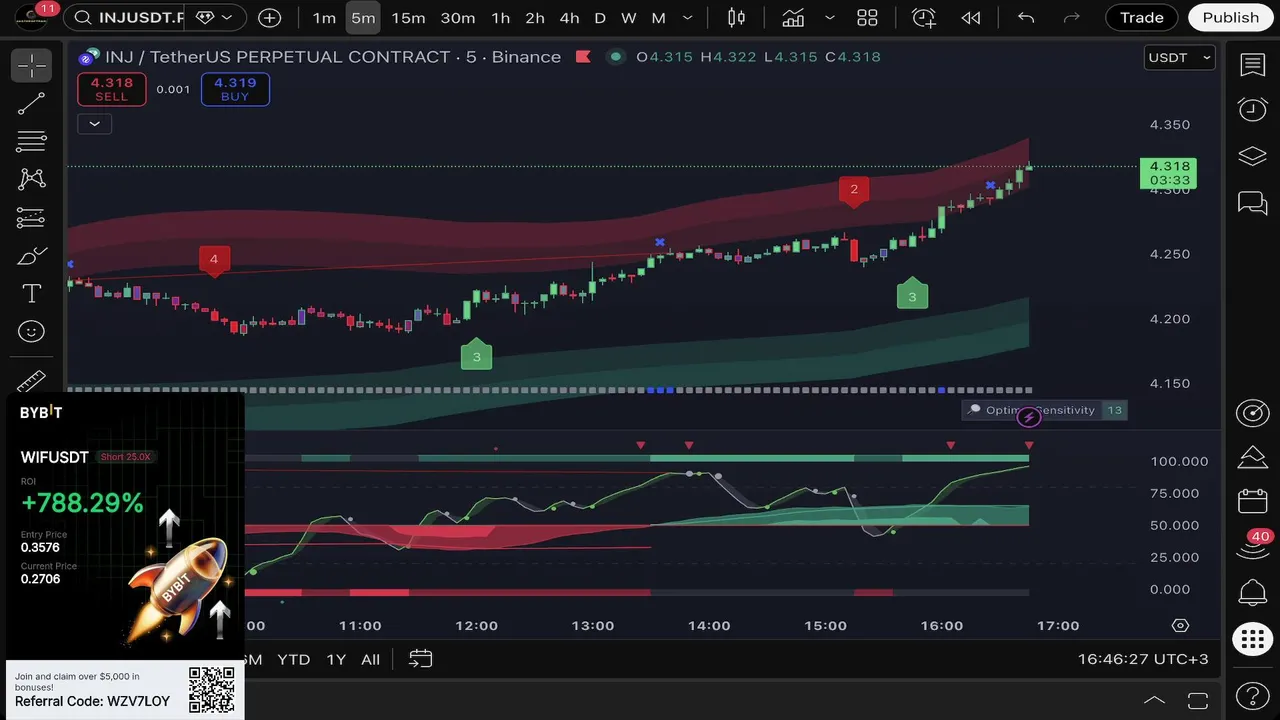Open the indicators menu
1280x720 pixels.
[794, 18]
